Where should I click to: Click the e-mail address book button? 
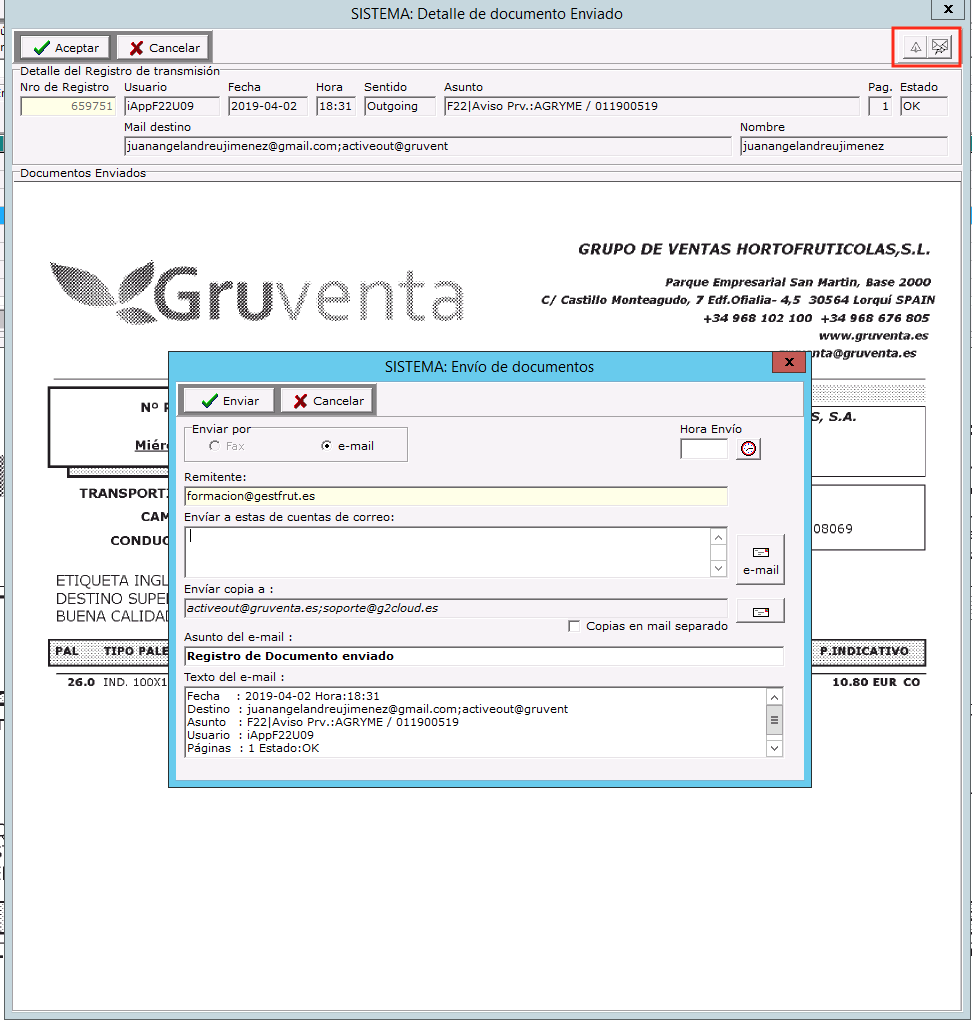point(760,559)
